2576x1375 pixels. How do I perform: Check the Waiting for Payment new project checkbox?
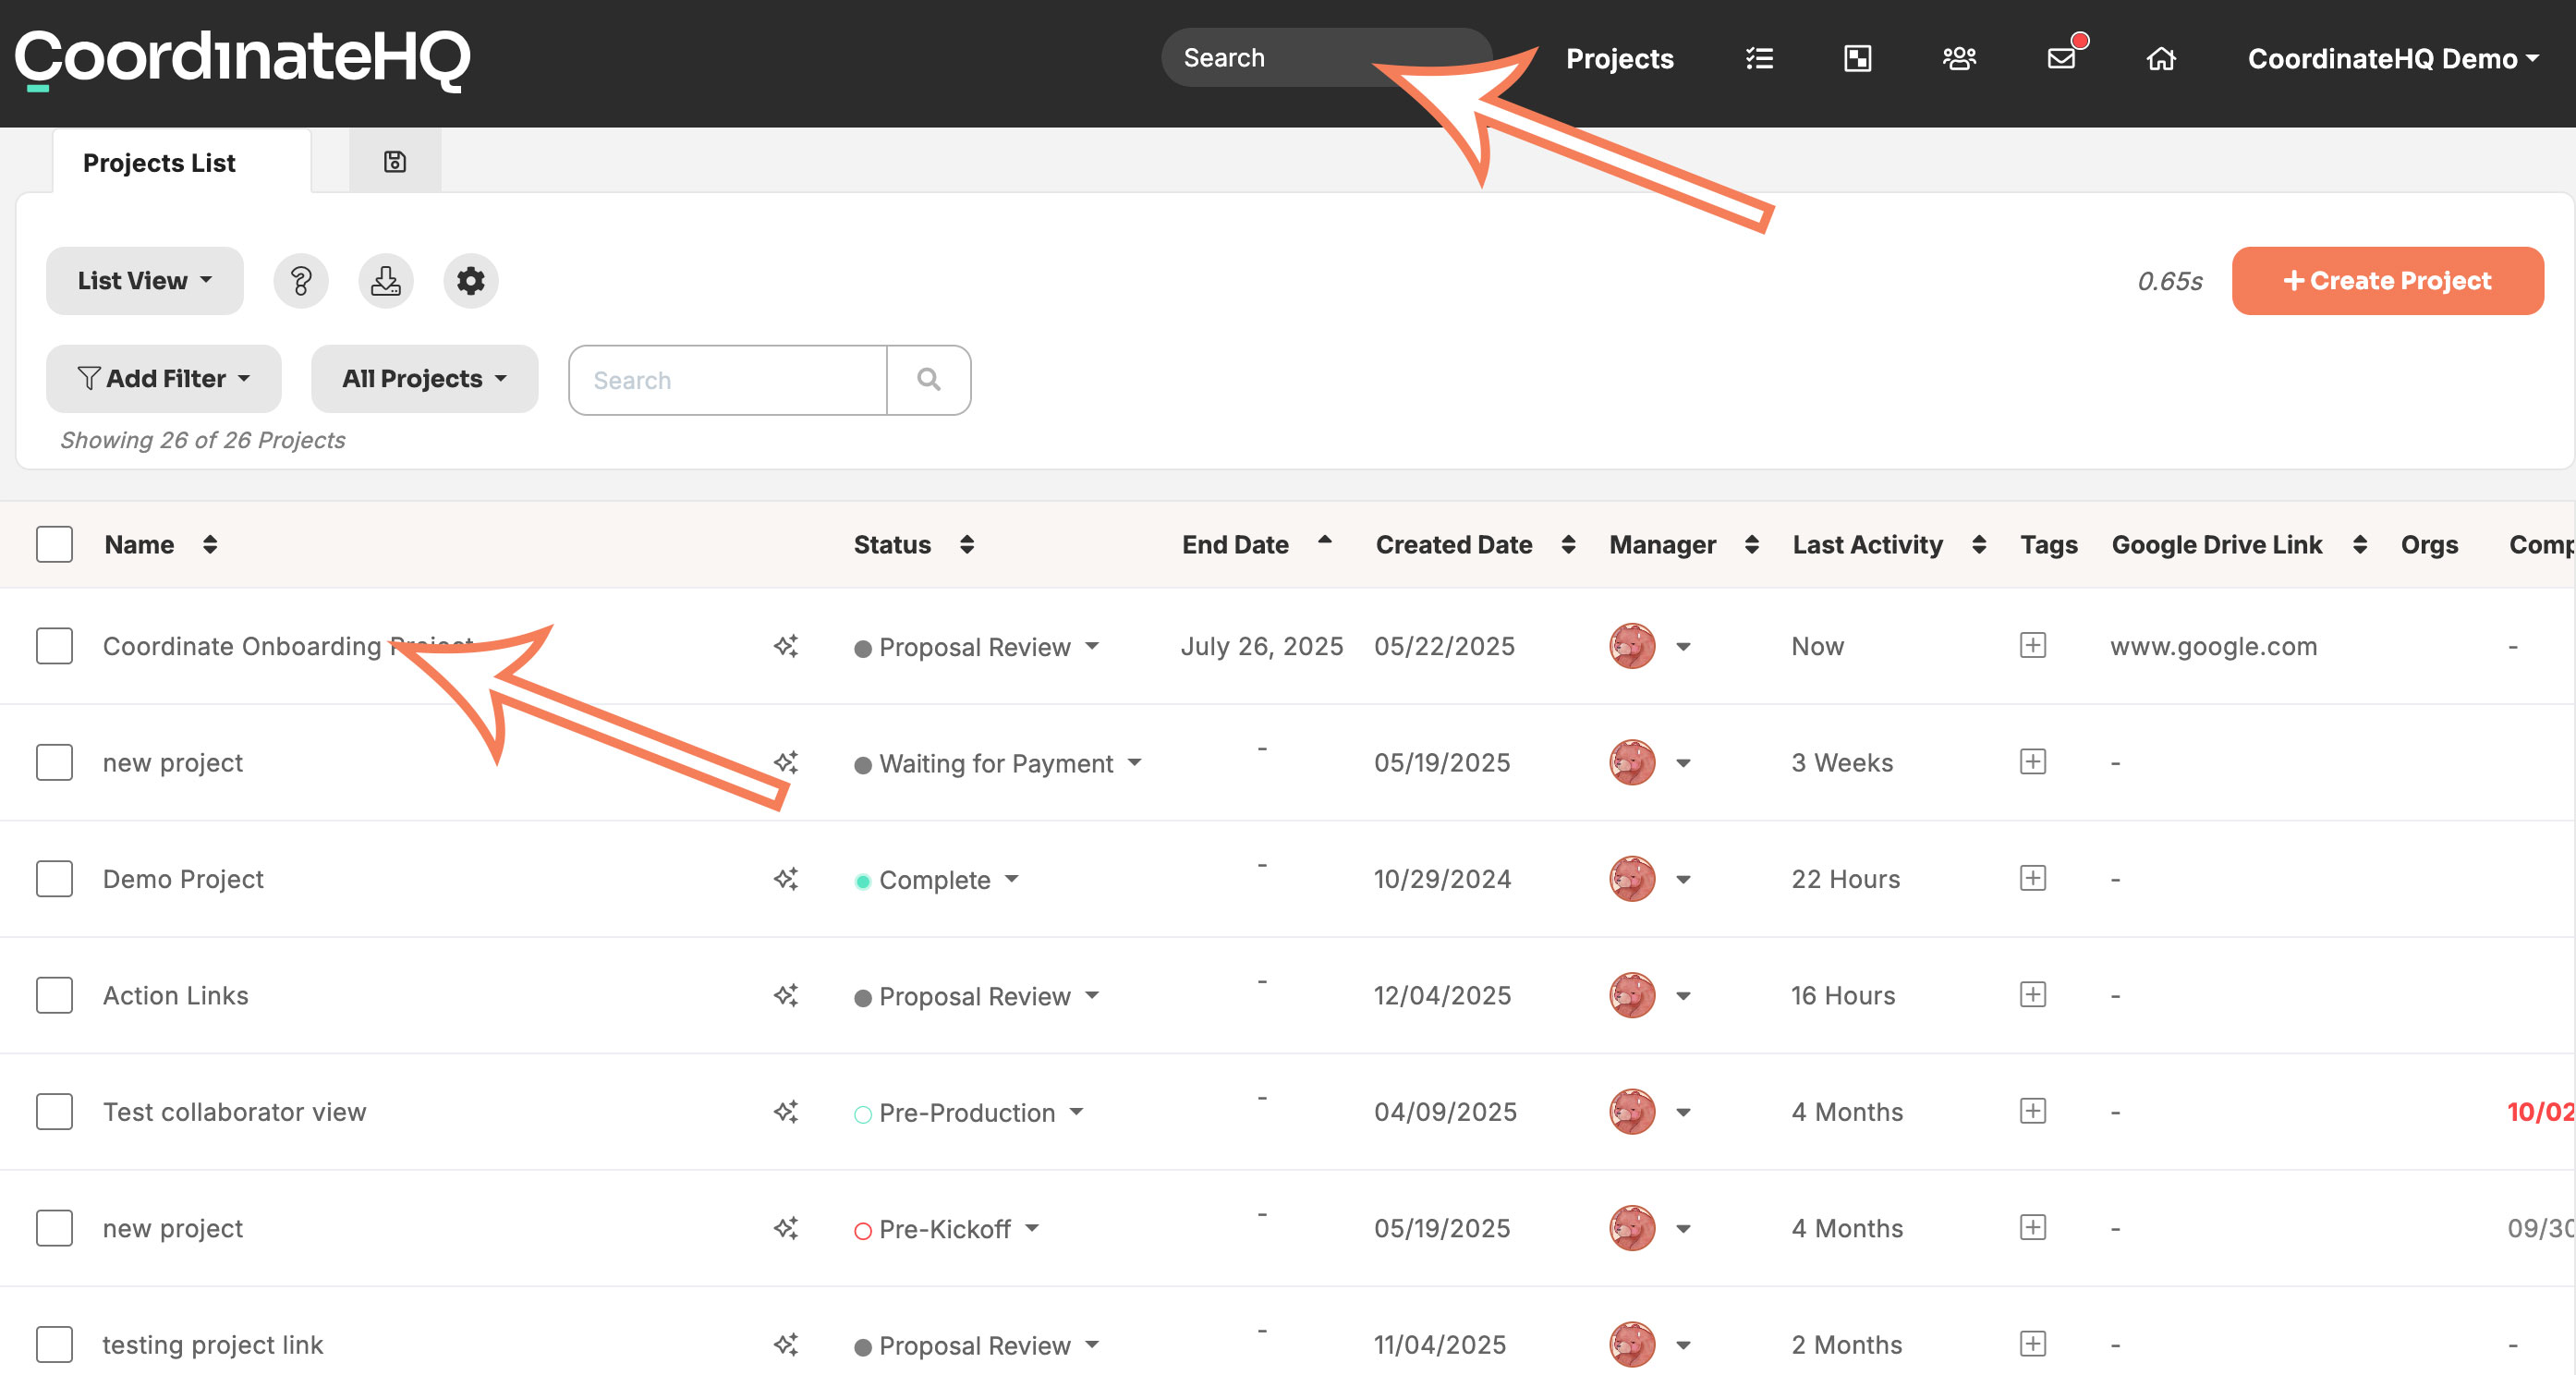click(54, 762)
